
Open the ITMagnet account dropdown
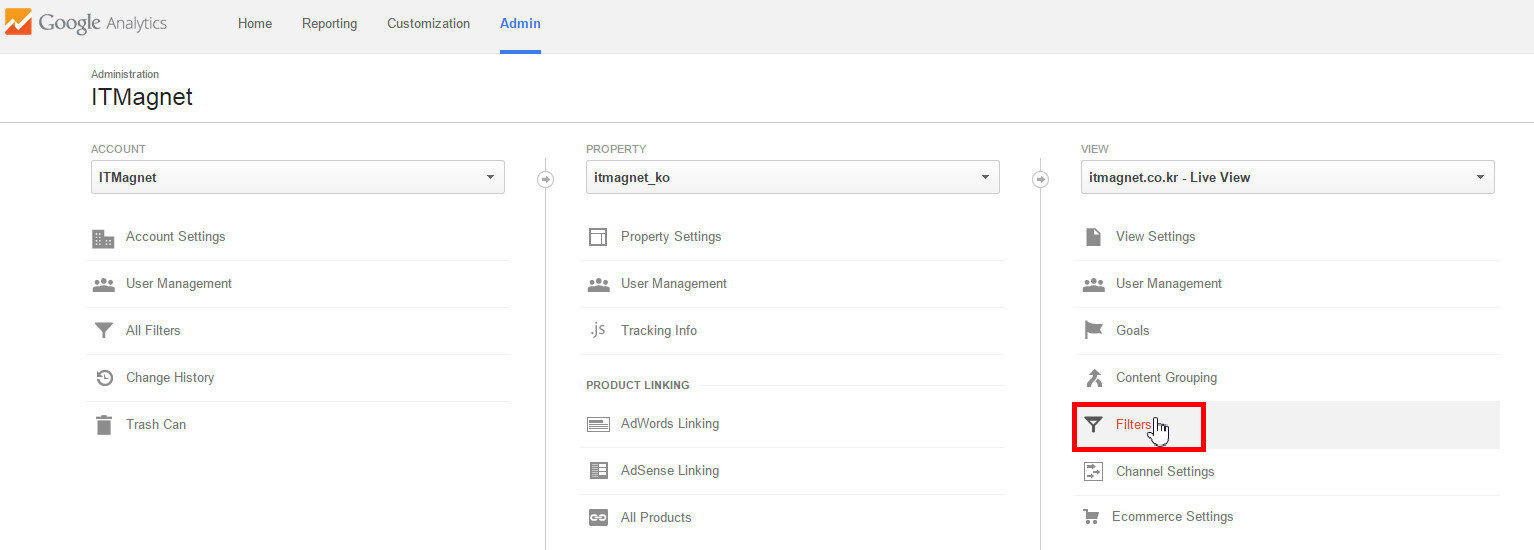[x=297, y=178]
